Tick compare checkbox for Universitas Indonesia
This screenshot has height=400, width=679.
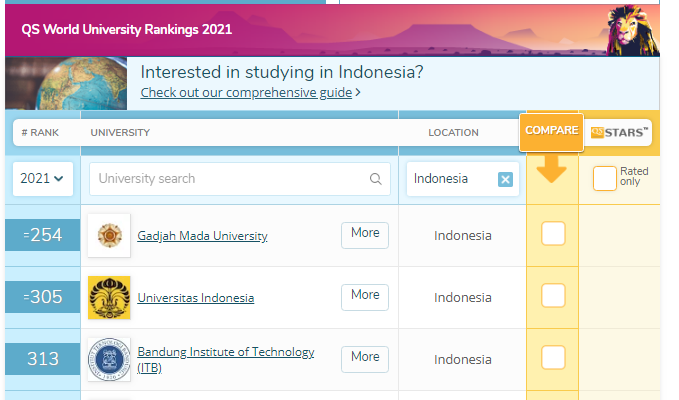553,296
